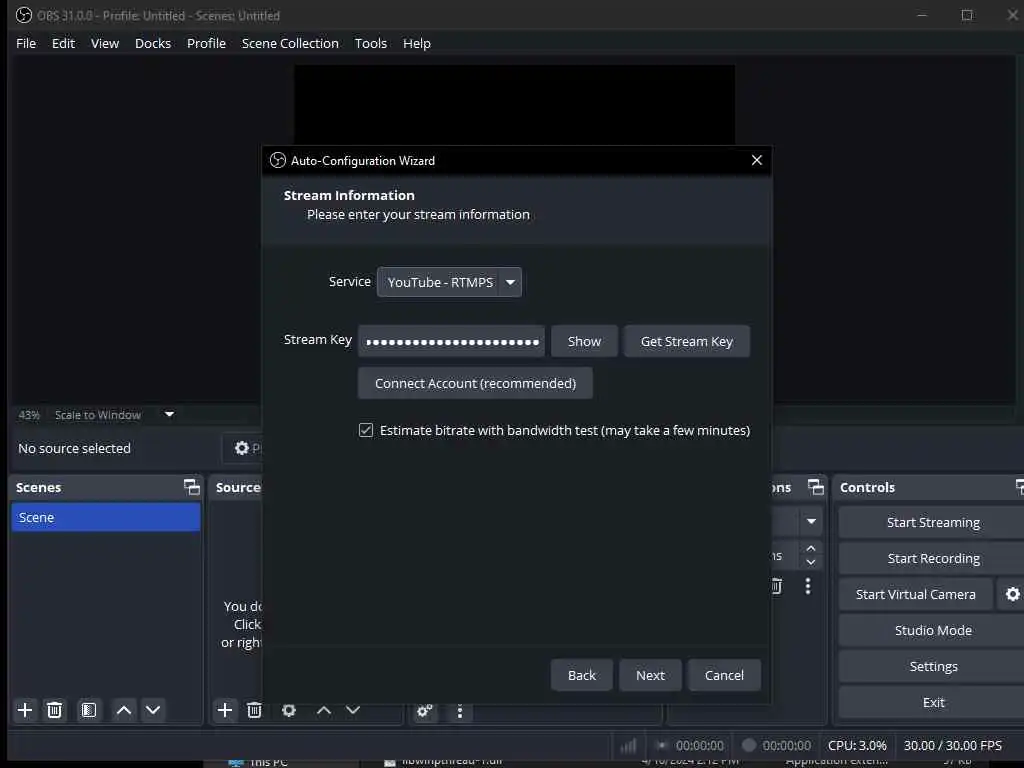Open audio mixer advanced gears icon

424,711
